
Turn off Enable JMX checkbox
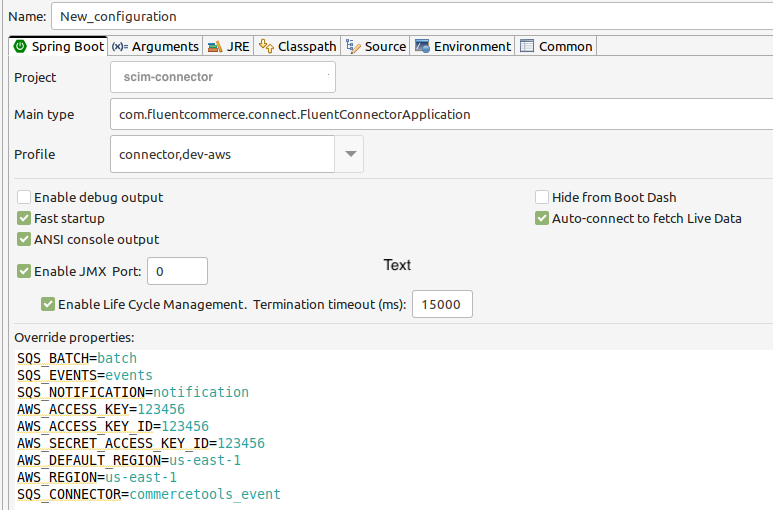pyautogui.click(x=25, y=270)
